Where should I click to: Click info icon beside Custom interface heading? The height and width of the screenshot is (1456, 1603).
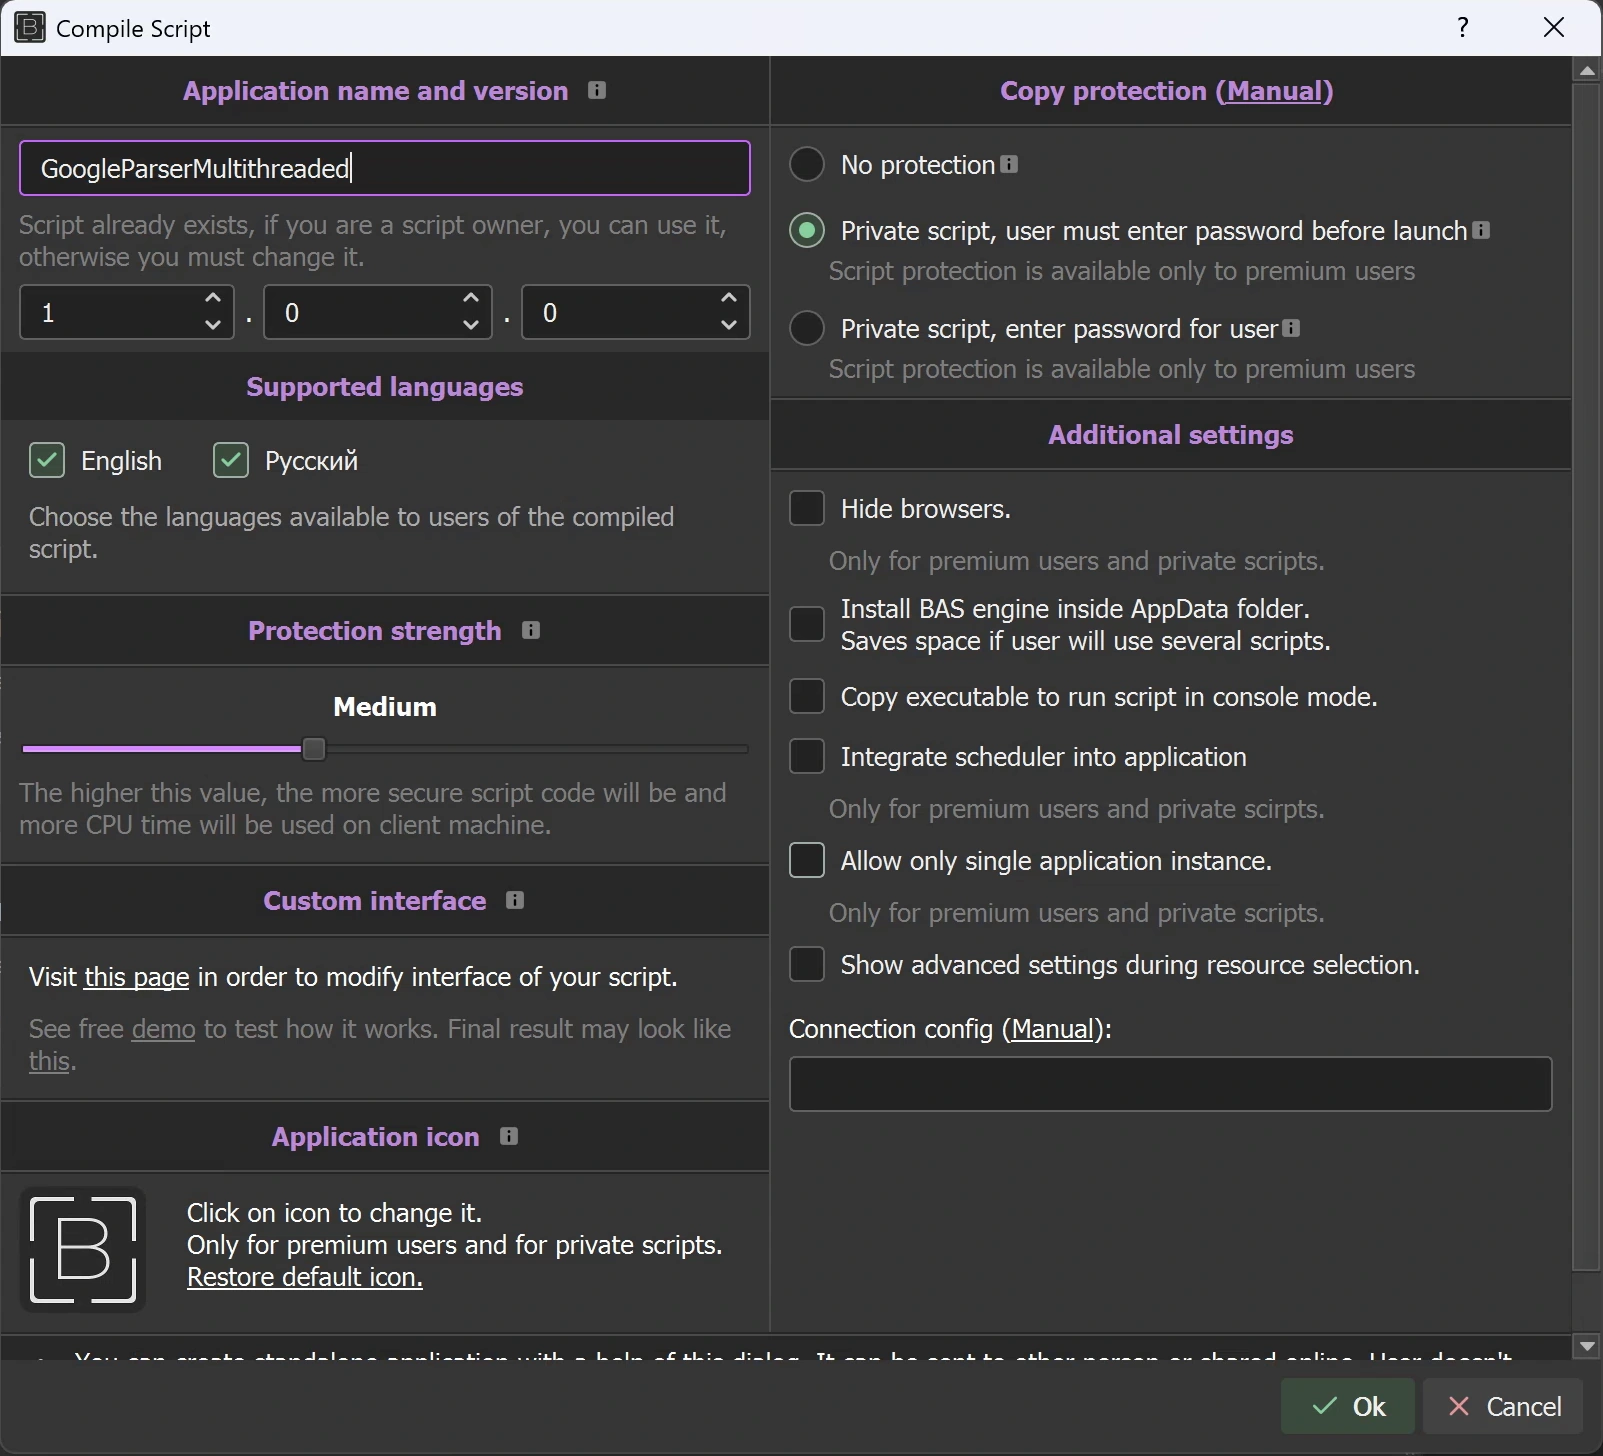515,900
